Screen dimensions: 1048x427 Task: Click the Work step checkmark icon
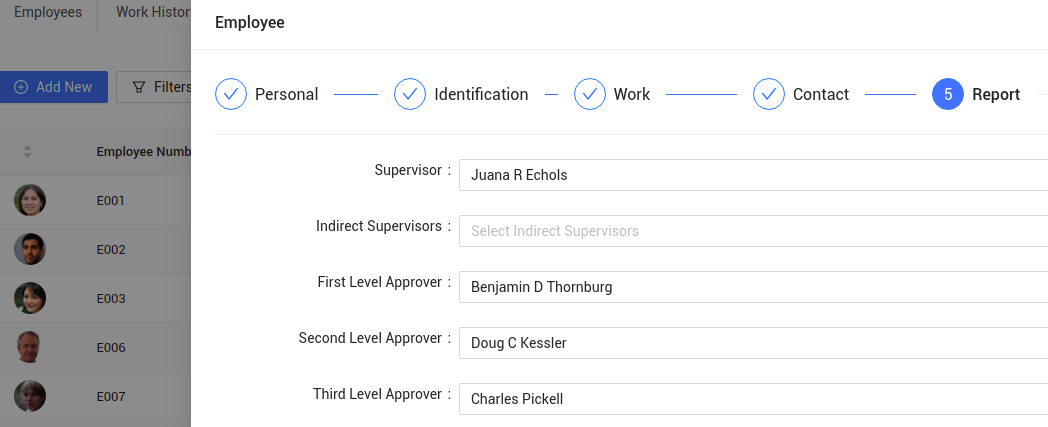tap(590, 94)
